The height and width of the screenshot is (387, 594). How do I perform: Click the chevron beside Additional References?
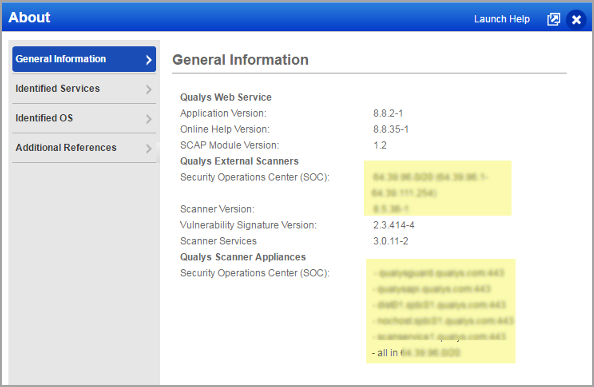148,148
